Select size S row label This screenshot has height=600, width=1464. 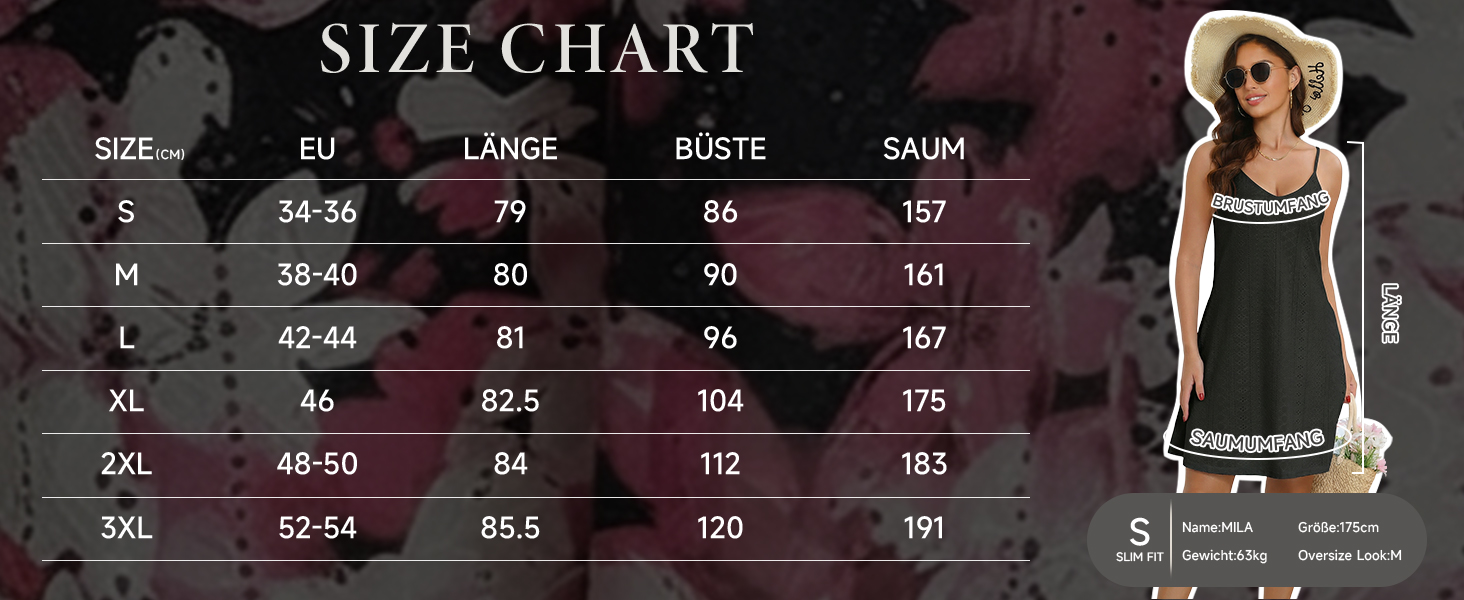tap(126, 212)
